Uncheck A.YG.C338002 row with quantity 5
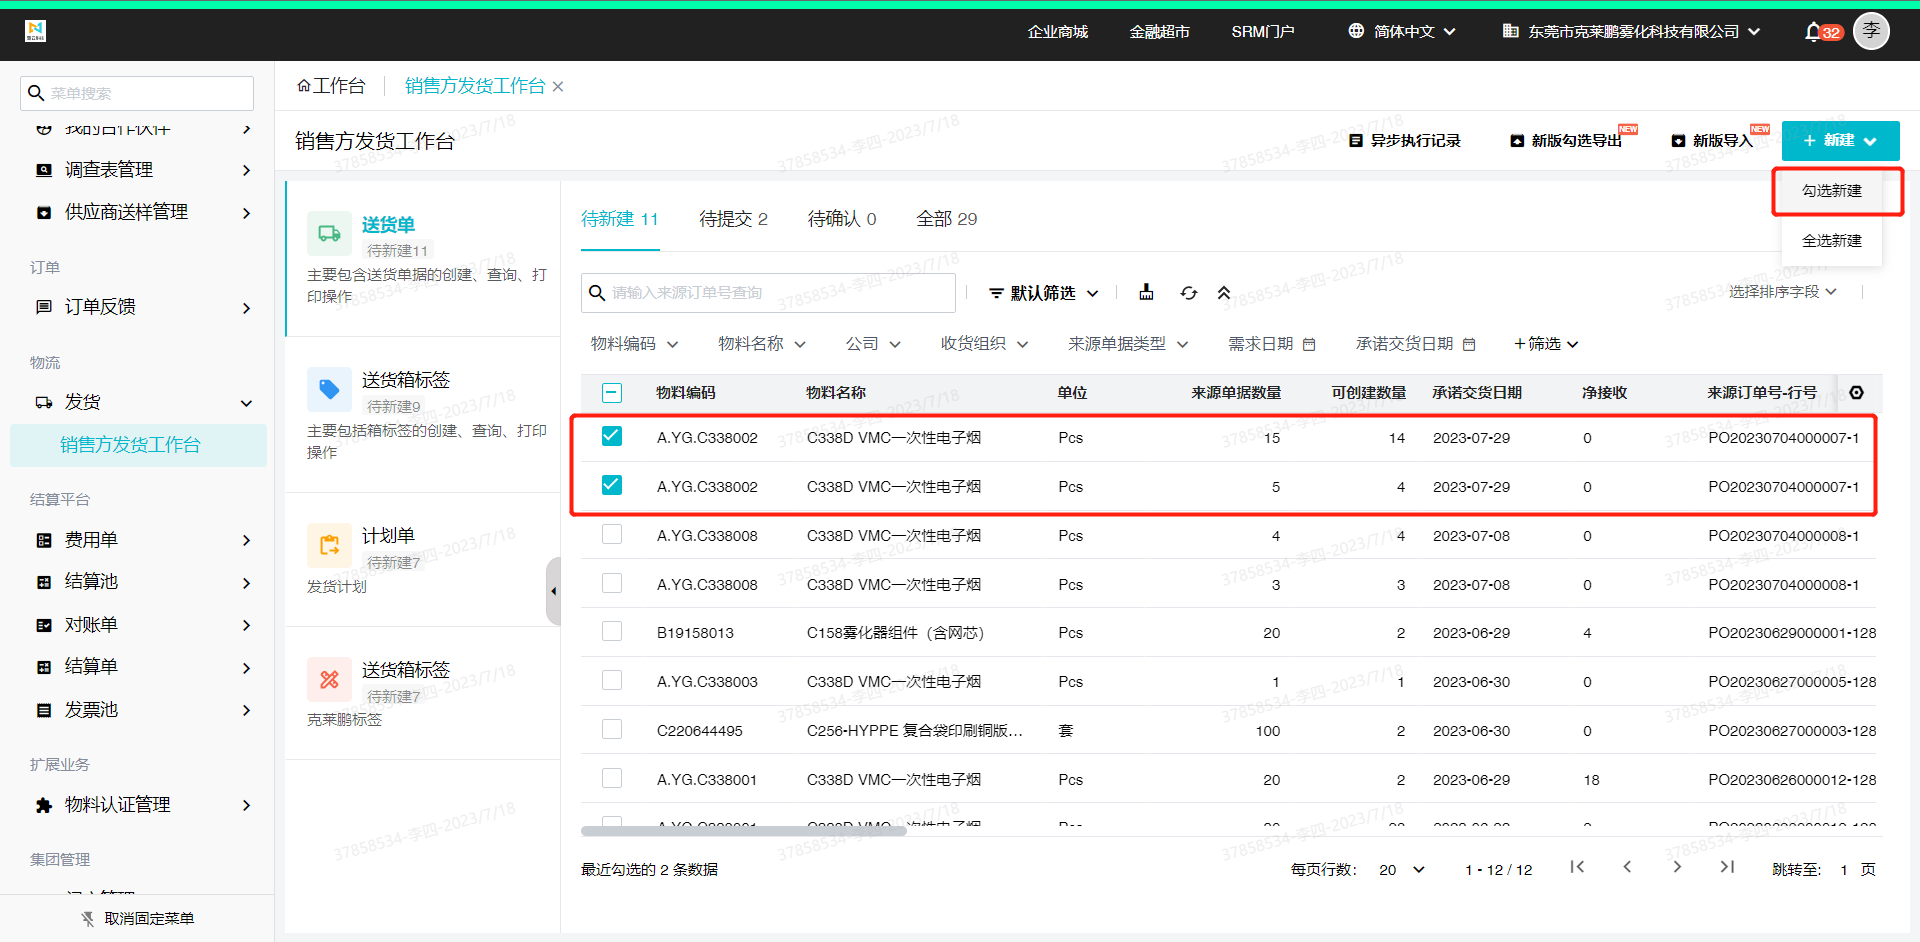 coord(612,485)
